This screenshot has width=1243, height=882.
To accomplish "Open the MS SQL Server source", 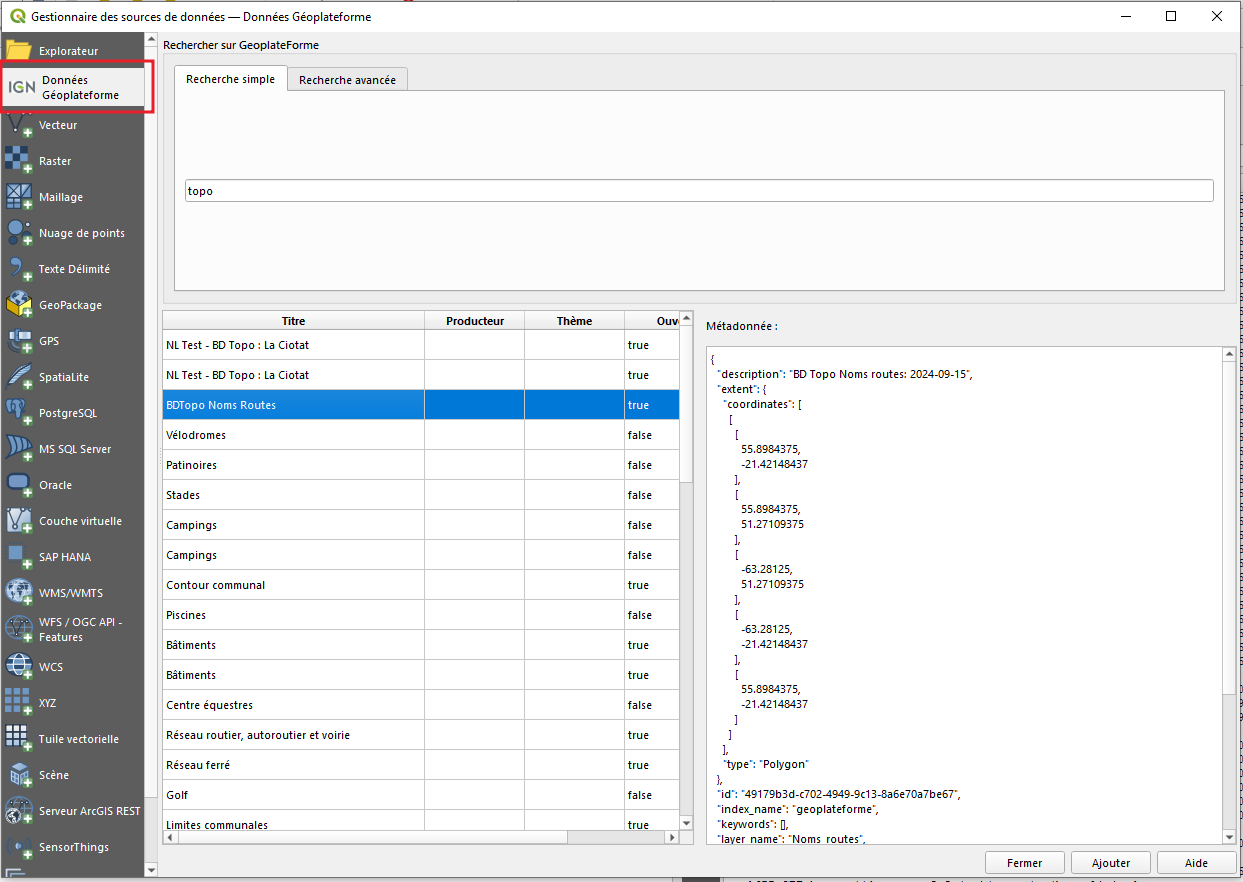I will click(x=72, y=449).
